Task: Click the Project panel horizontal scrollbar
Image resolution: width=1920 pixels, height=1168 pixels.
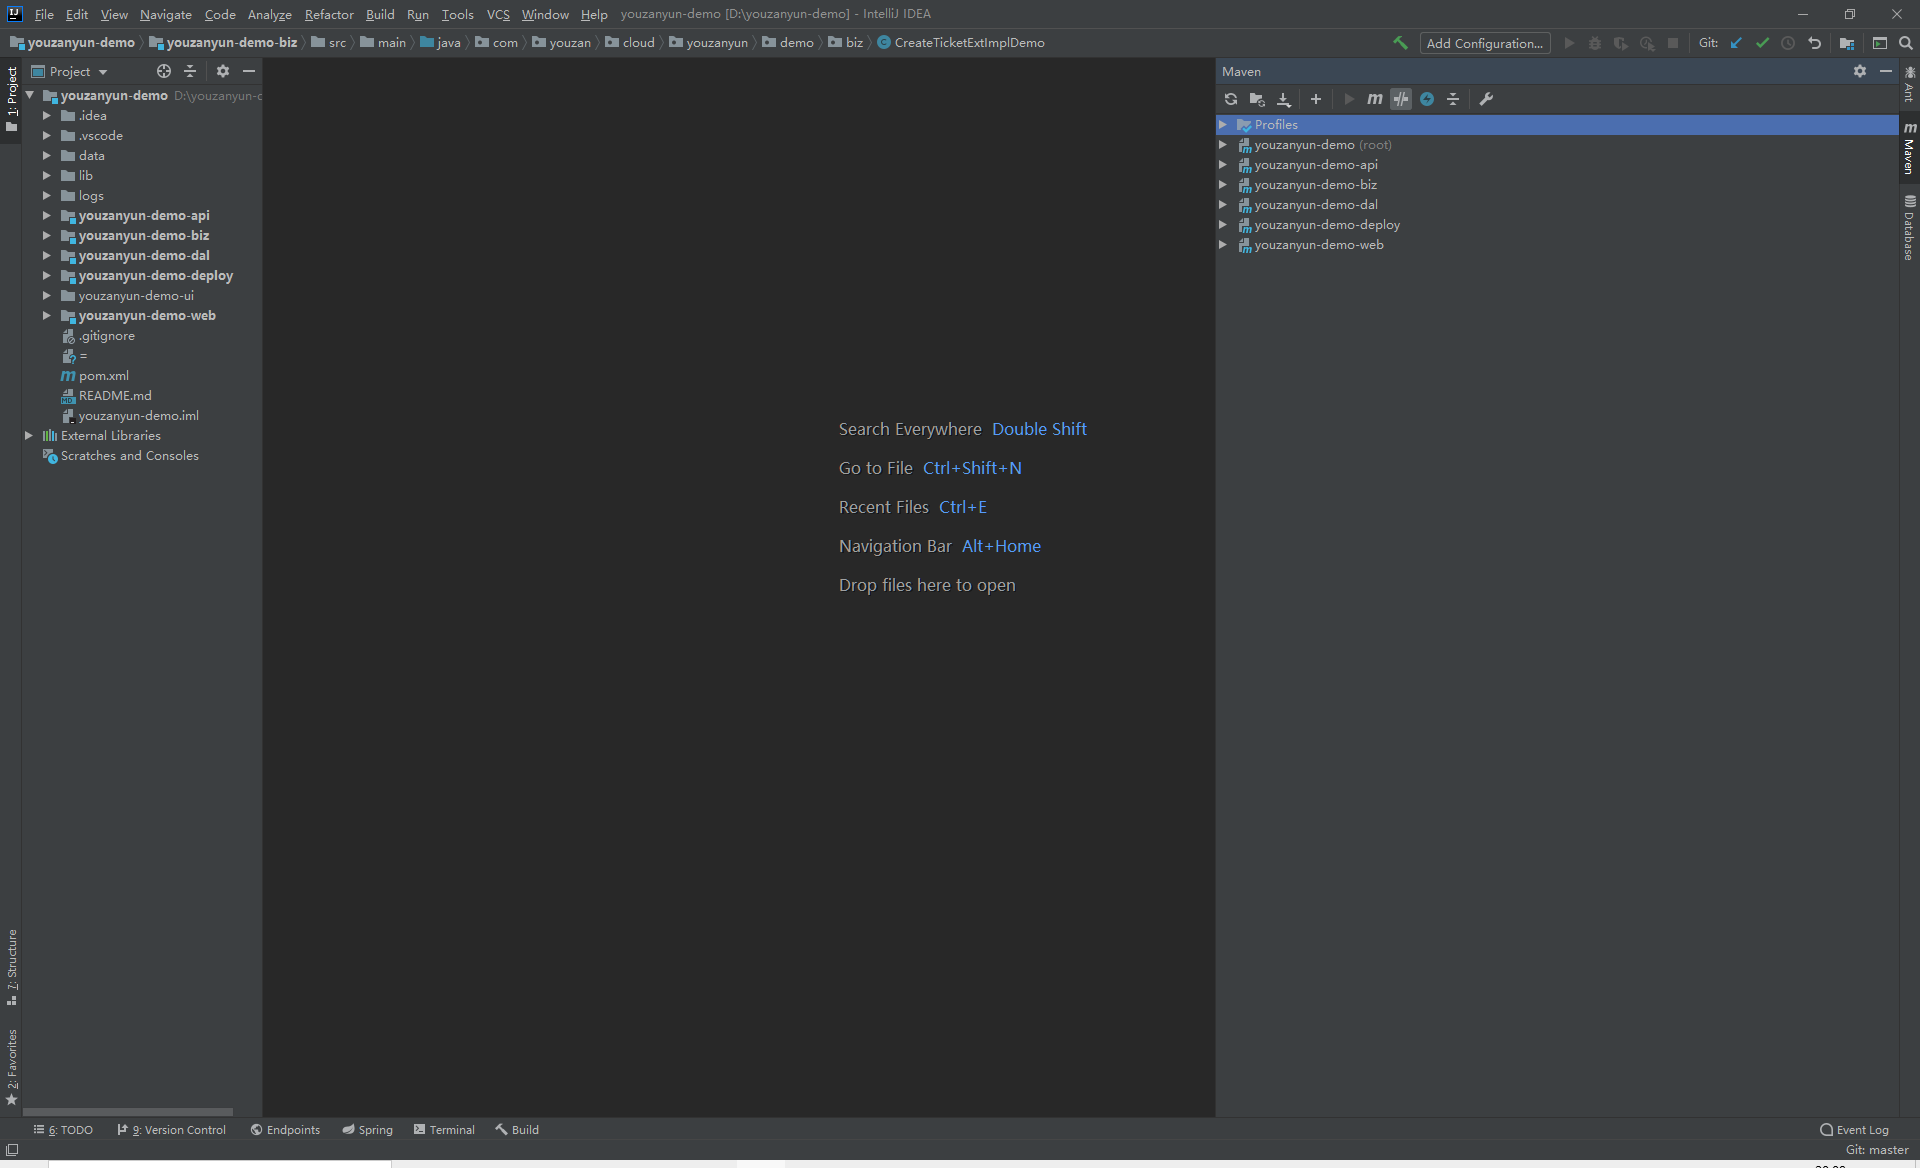Action: point(128,1112)
